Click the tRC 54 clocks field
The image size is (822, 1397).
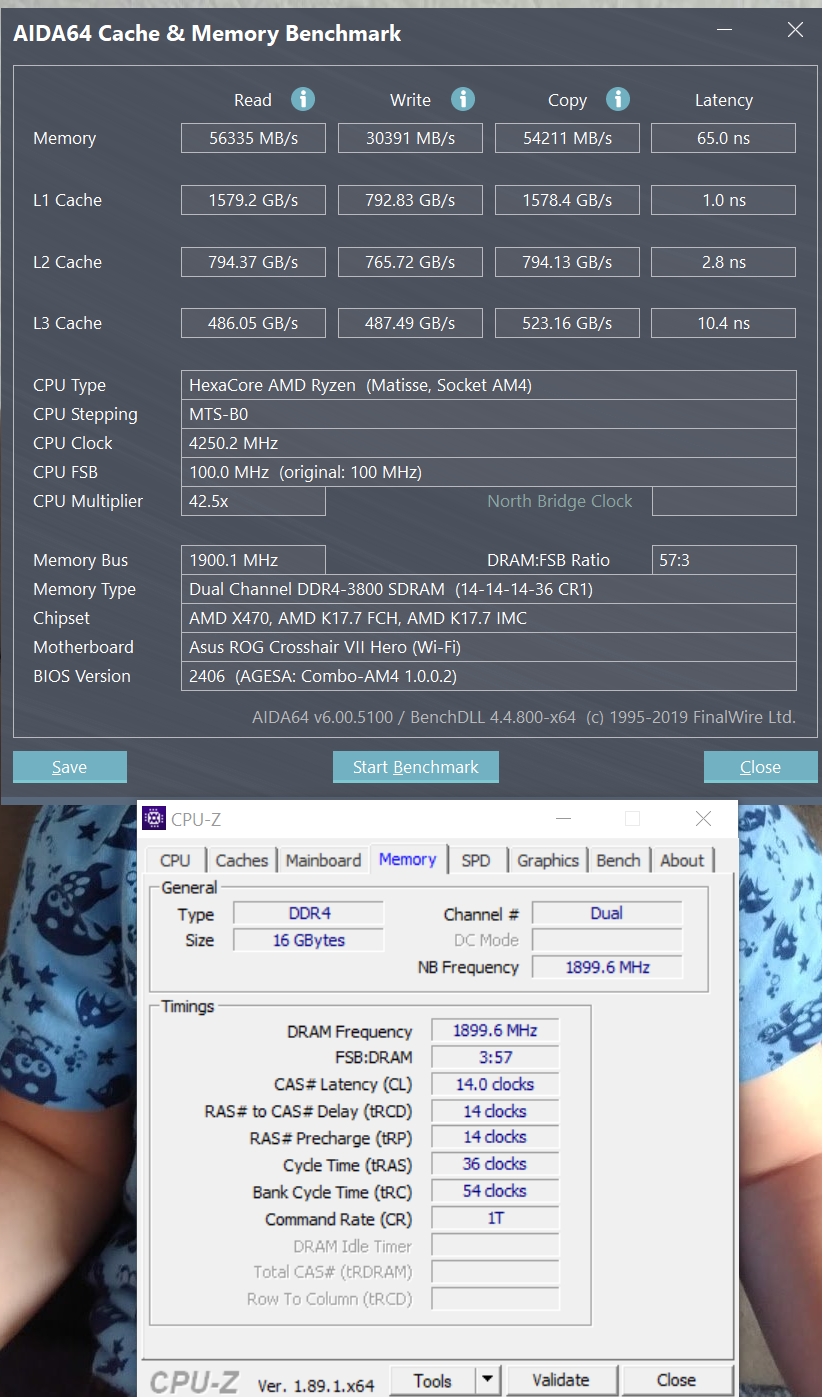pyautogui.click(x=495, y=1191)
